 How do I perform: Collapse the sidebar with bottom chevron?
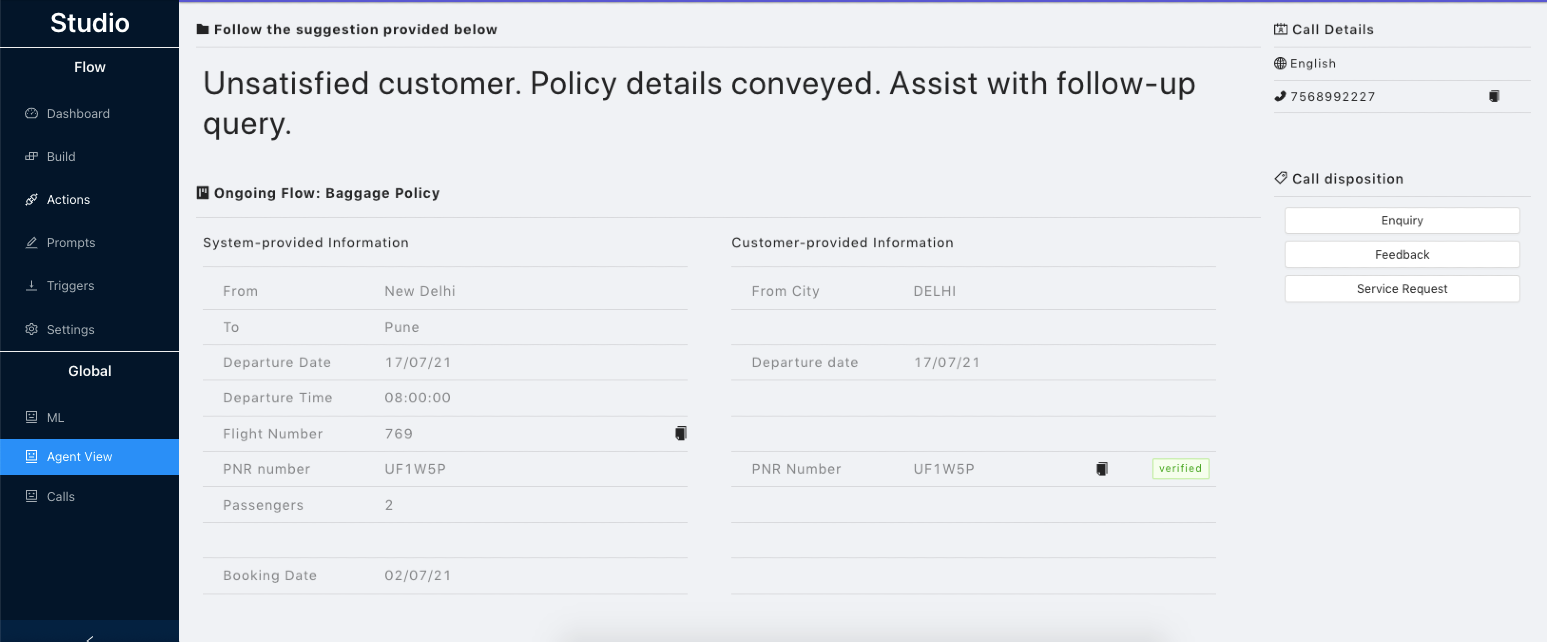89,636
